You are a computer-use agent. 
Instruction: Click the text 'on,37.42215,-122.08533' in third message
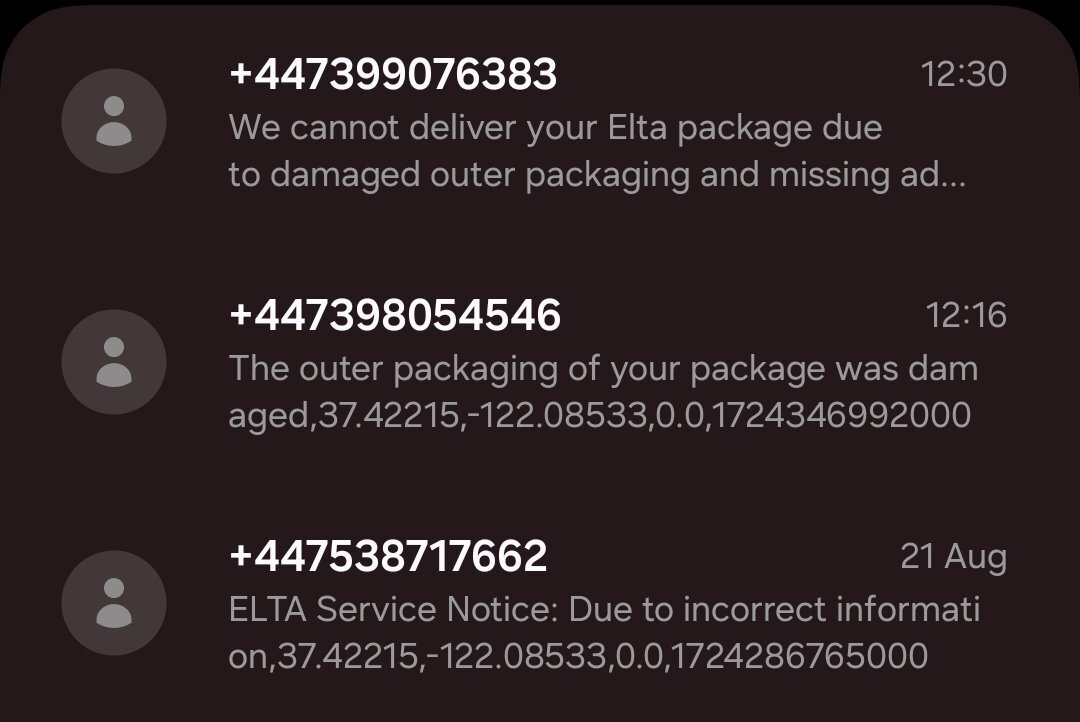(x=418, y=656)
